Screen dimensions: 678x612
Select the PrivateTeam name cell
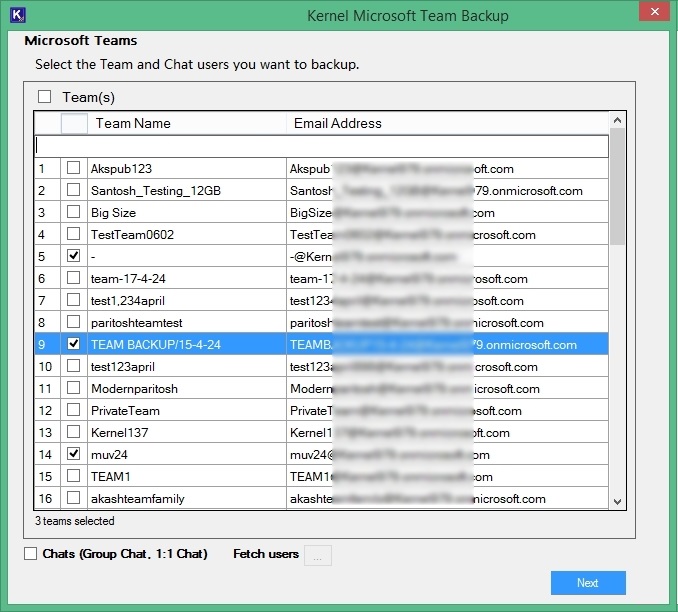click(187, 410)
